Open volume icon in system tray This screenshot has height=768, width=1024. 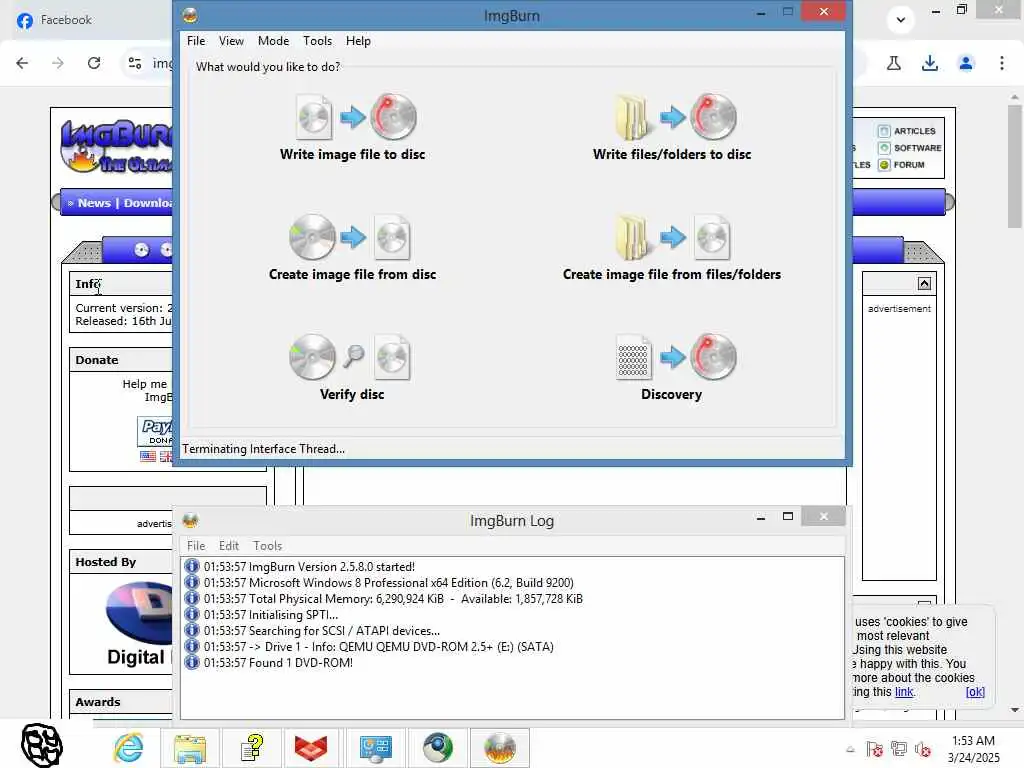coord(923,749)
